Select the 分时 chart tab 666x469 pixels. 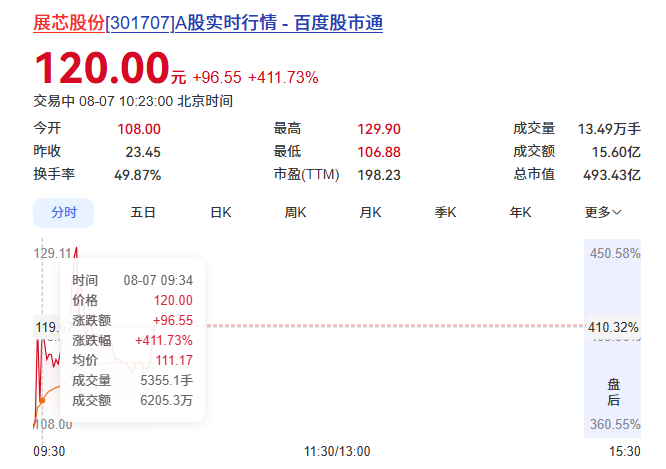point(64,212)
